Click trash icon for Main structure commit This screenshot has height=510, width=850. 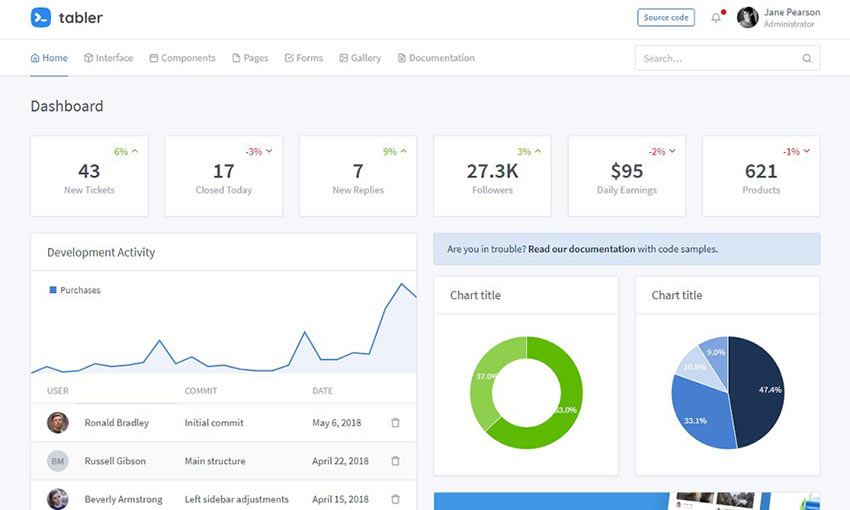395,461
